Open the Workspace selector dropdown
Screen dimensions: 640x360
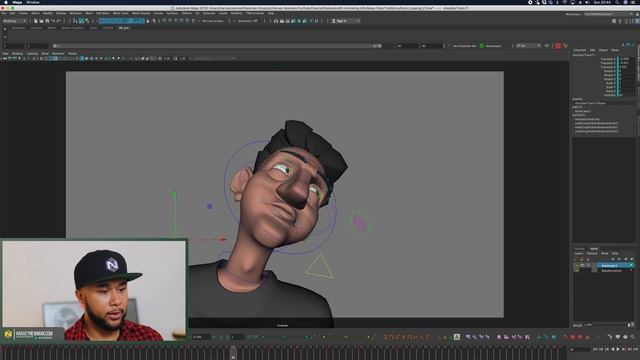tap(609, 14)
